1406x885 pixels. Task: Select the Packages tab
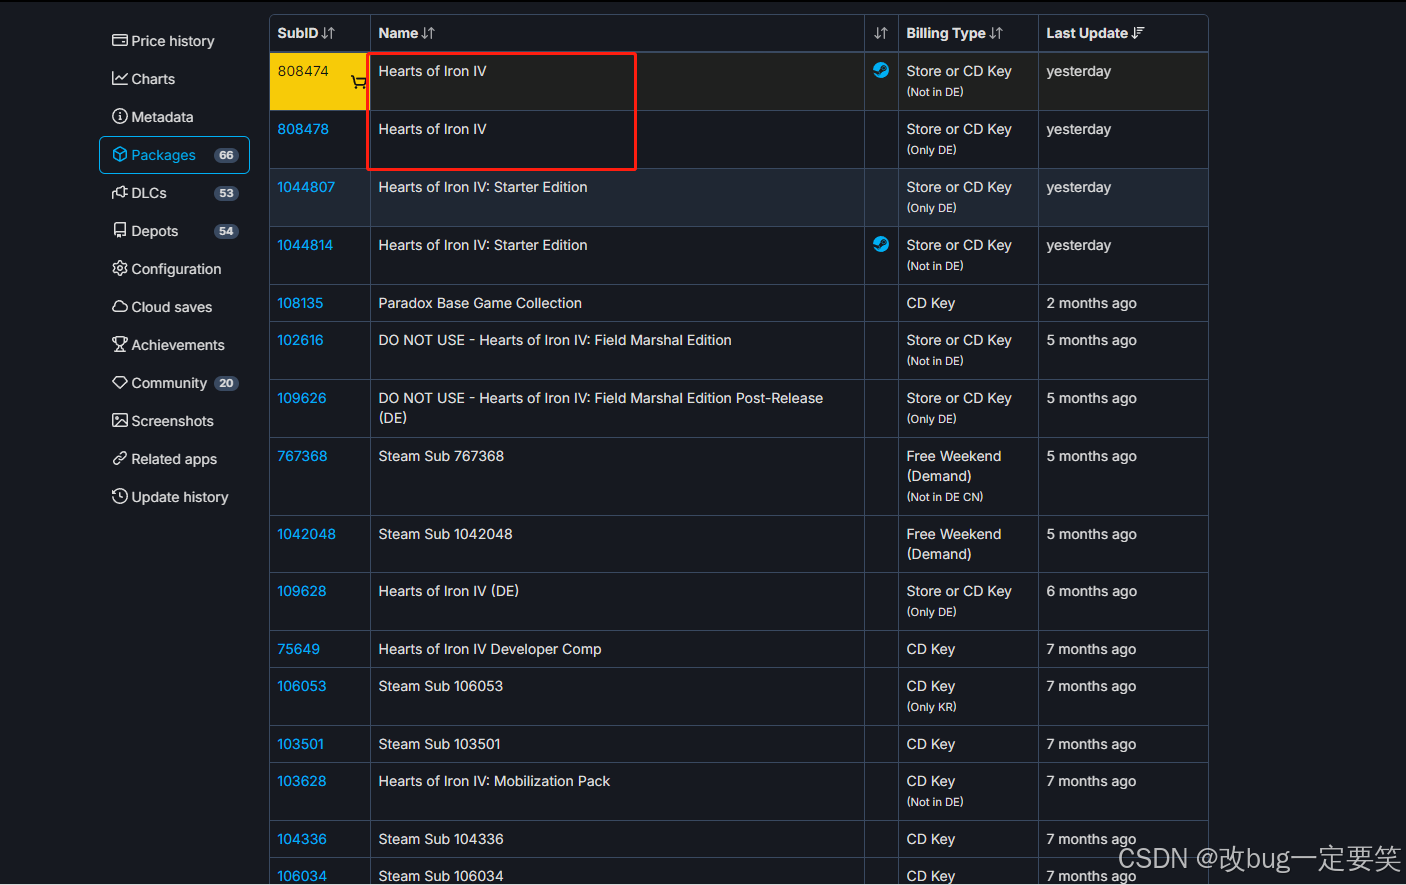pyautogui.click(x=174, y=155)
